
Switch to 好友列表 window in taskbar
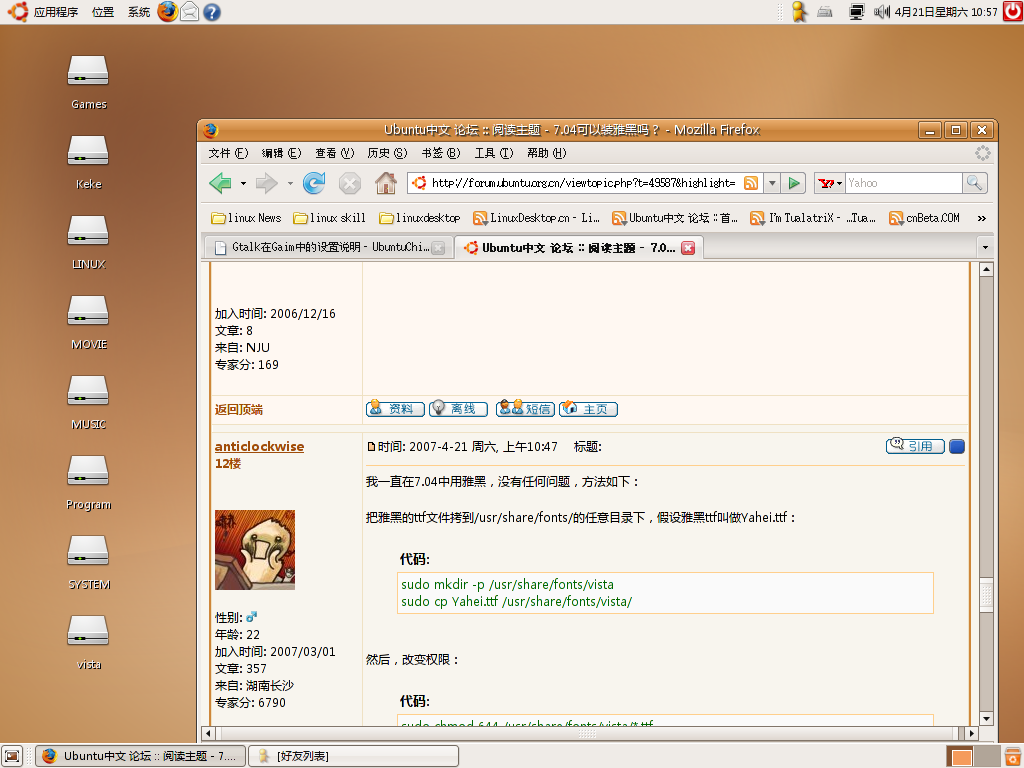click(x=354, y=756)
